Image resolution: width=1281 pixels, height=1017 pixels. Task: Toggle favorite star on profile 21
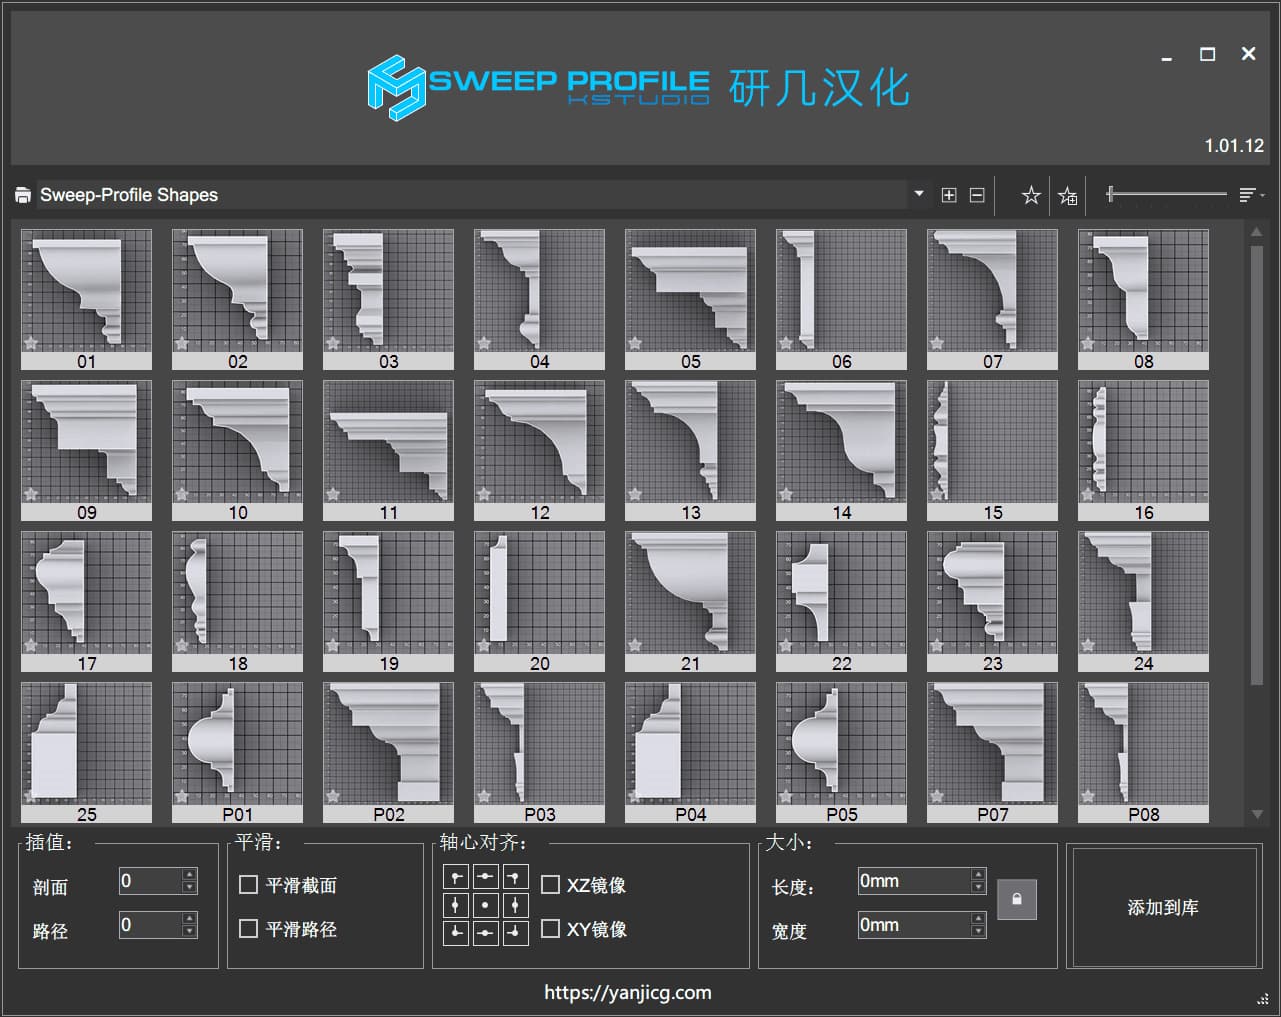tap(635, 645)
